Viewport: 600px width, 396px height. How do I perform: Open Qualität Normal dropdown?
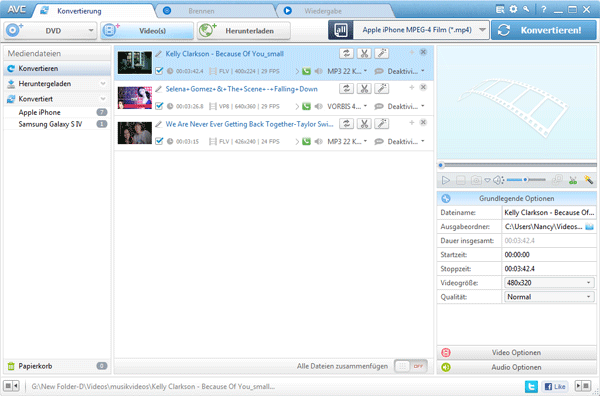(549, 297)
